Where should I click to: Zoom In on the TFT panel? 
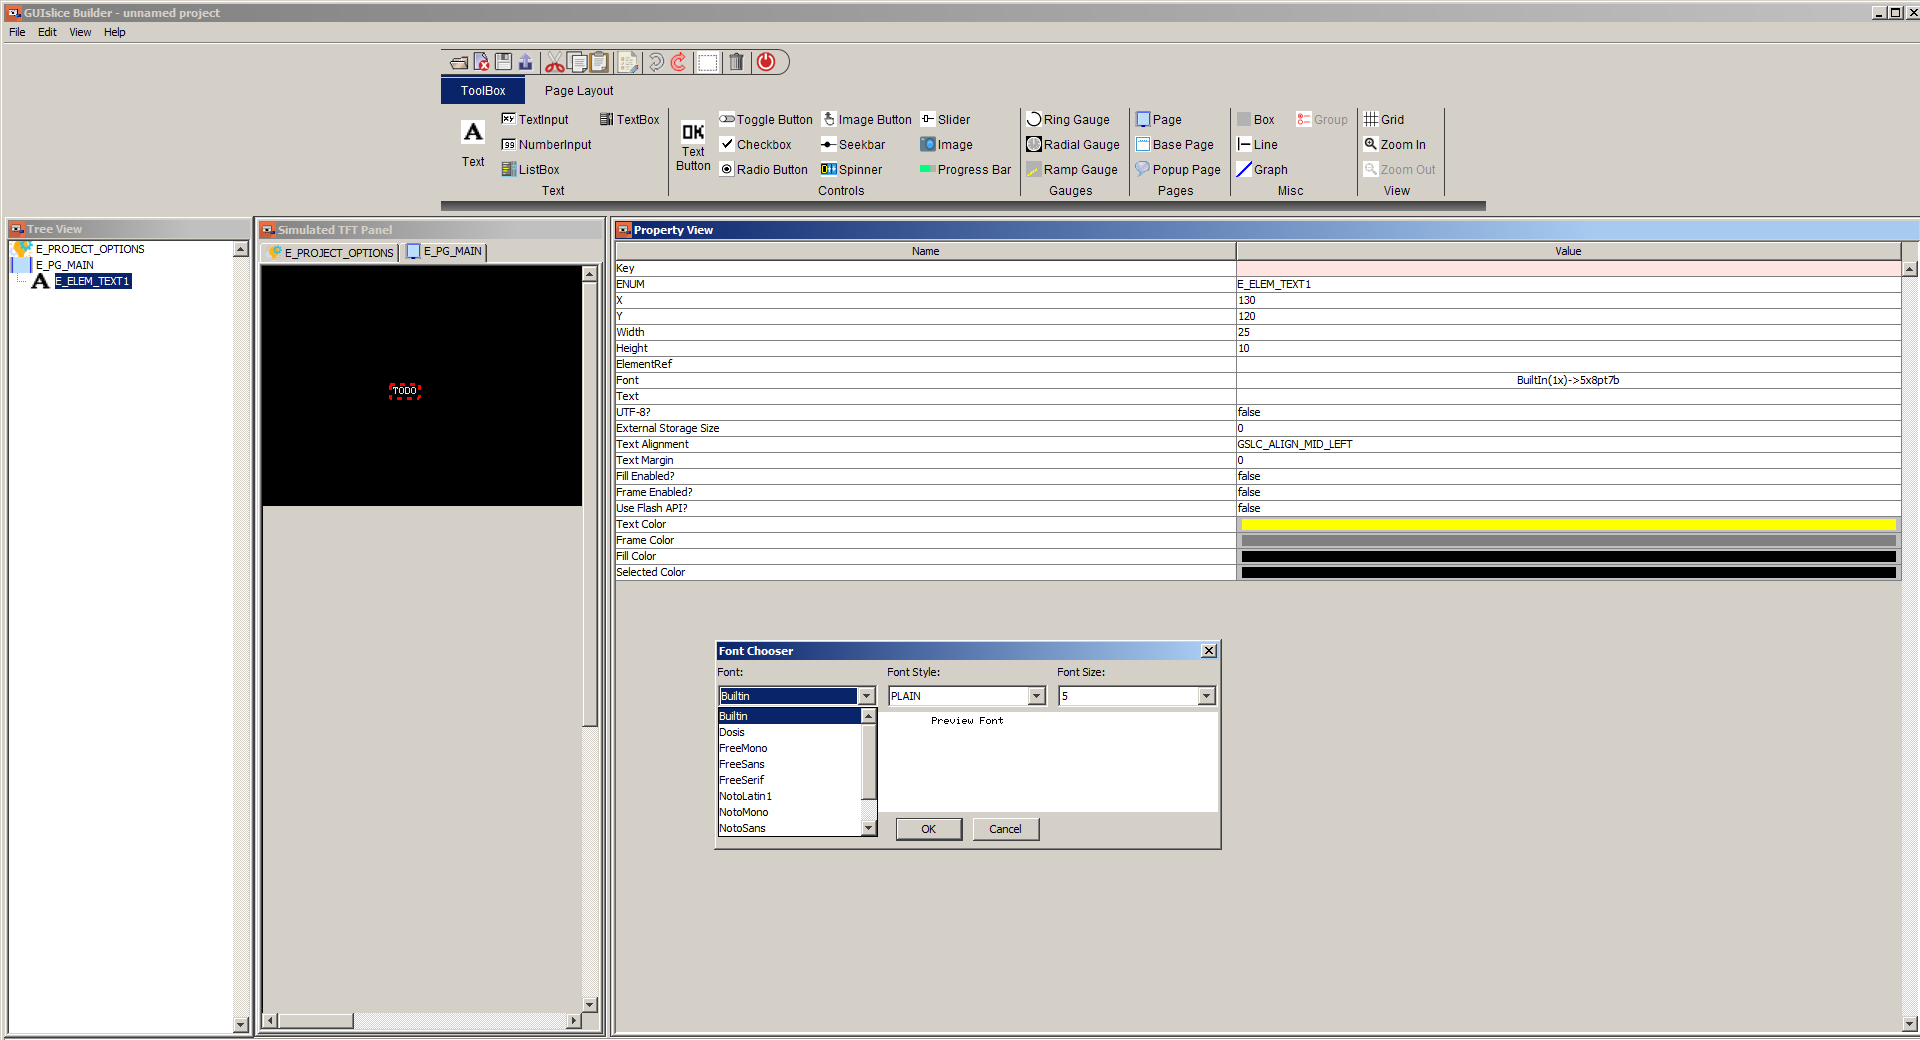point(1395,144)
